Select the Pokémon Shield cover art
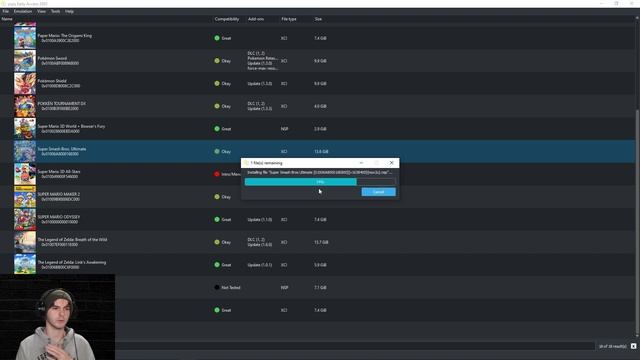The image size is (640, 360). 25,83
